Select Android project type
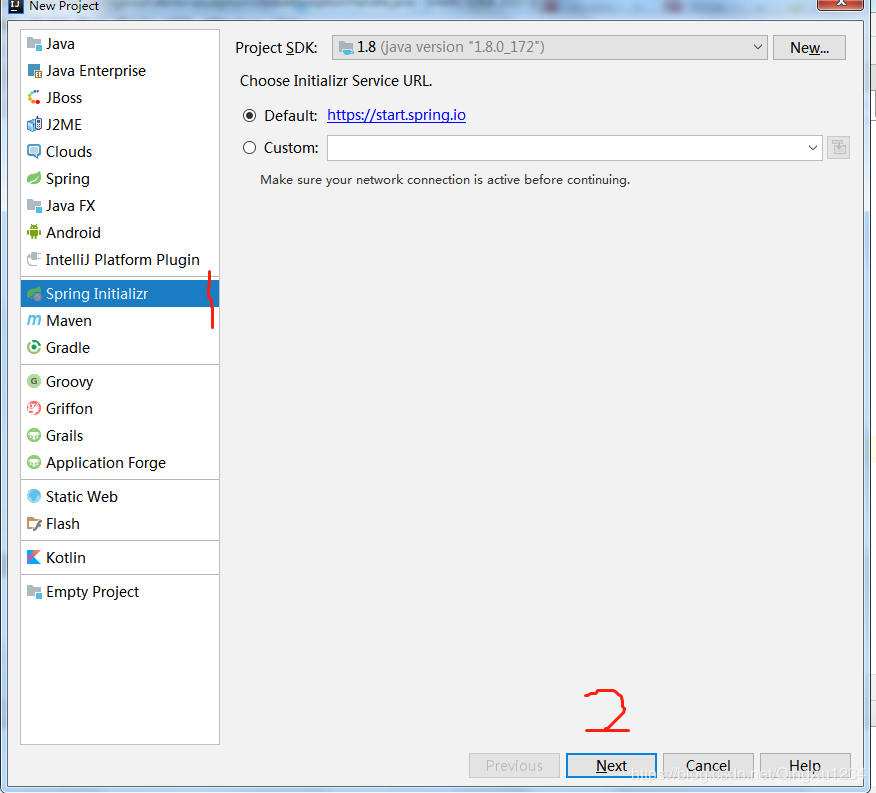Viewport: 876px width, 793px height. (x=120, y=232)
